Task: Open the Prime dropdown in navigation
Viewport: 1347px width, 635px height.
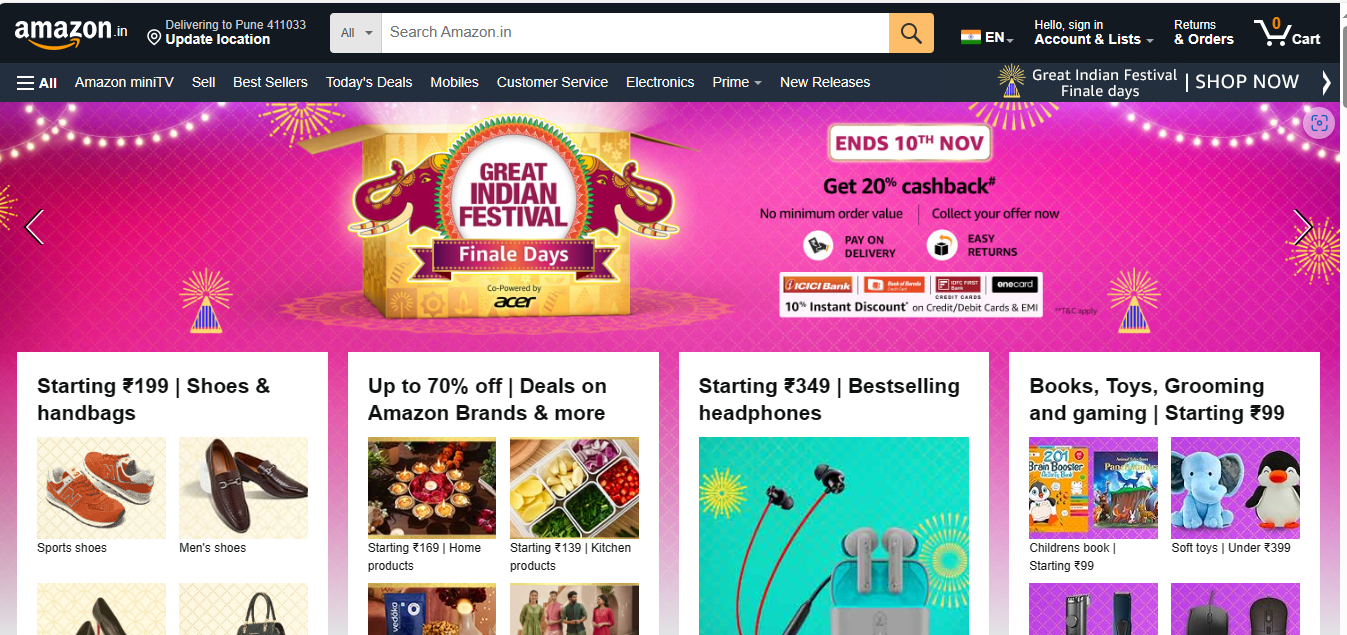Action: pos(737,82)
